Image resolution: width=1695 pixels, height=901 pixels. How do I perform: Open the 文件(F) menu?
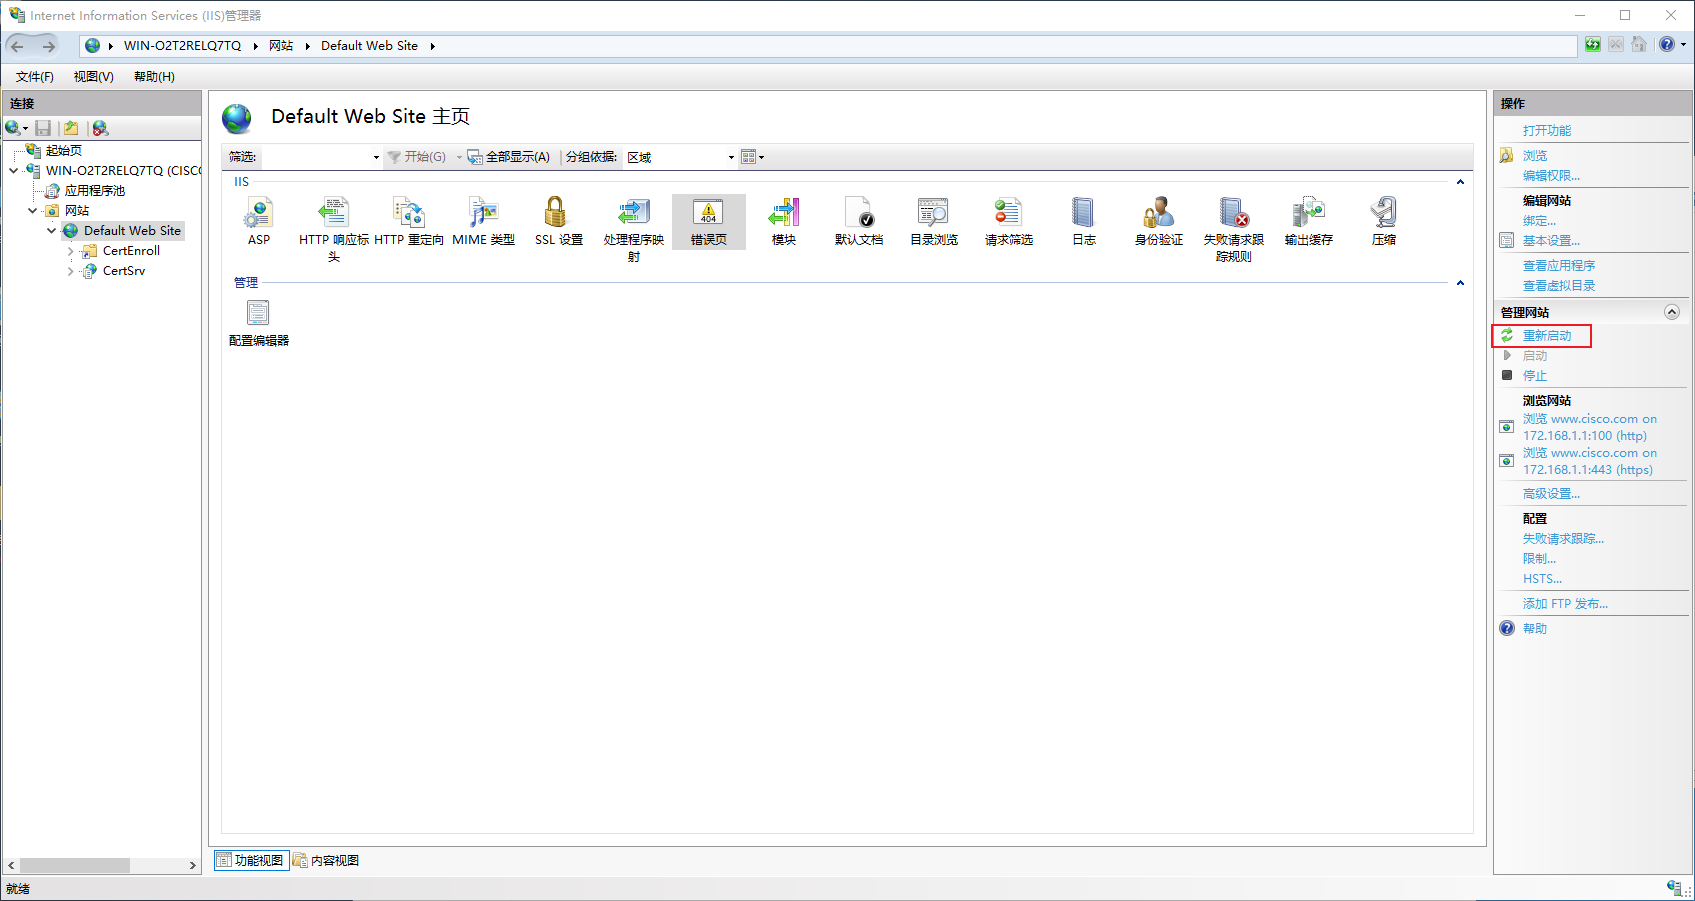point(35,77)
